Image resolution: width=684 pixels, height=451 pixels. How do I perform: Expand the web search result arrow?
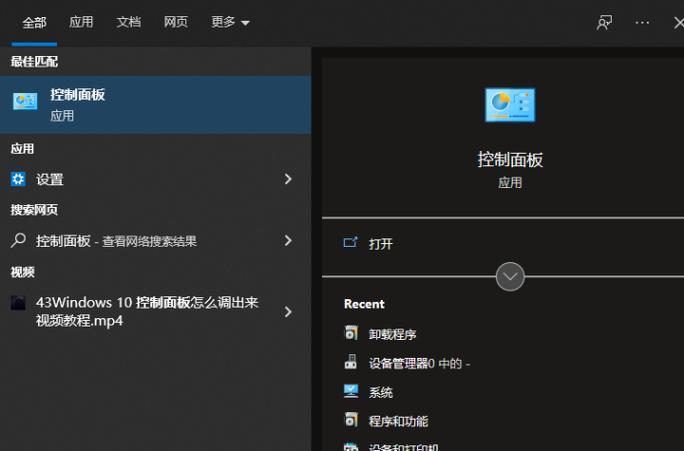coord(288,240)
